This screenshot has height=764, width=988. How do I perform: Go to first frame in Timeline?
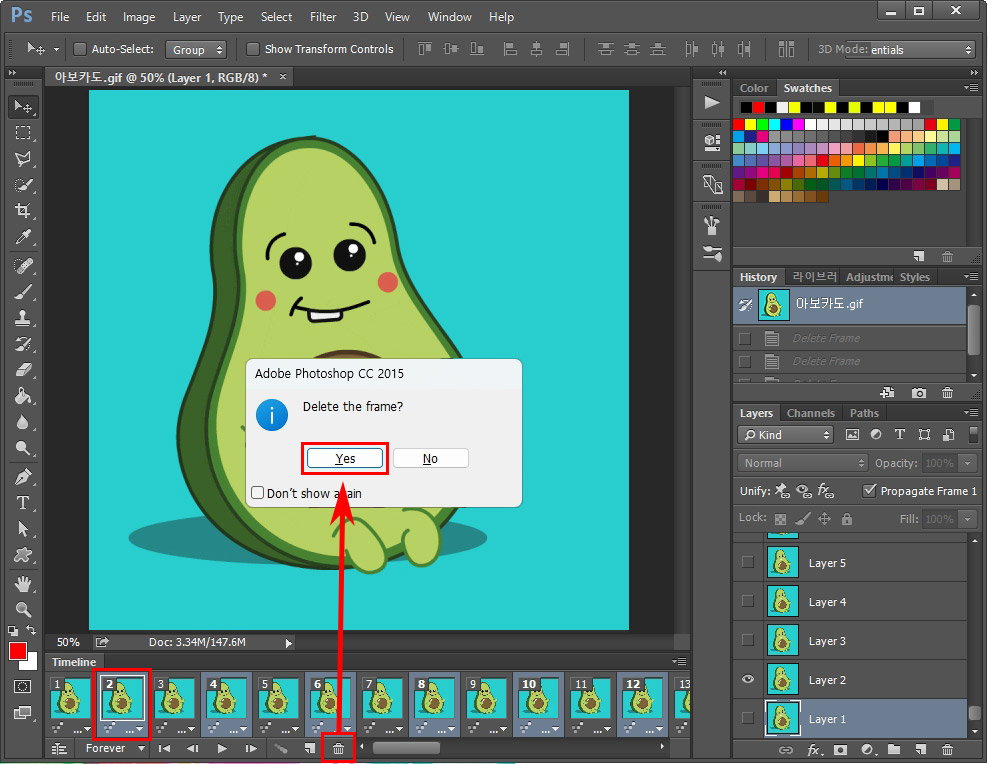coord(164,748)
